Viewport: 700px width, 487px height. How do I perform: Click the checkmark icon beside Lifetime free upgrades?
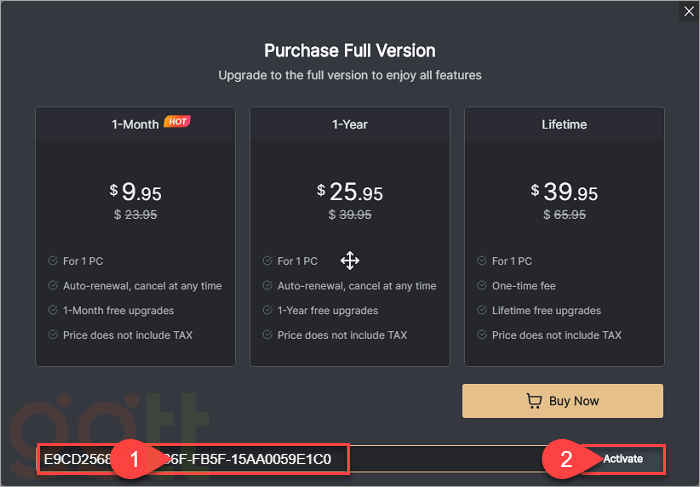point(482,310)
